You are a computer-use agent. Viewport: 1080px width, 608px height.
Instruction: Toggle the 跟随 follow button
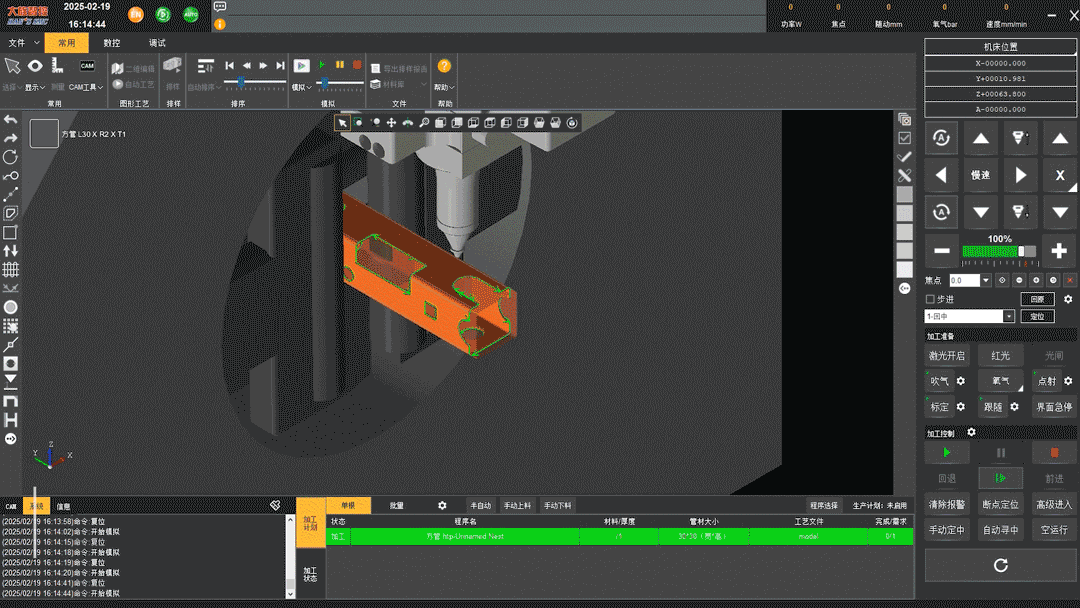(993, 407)
